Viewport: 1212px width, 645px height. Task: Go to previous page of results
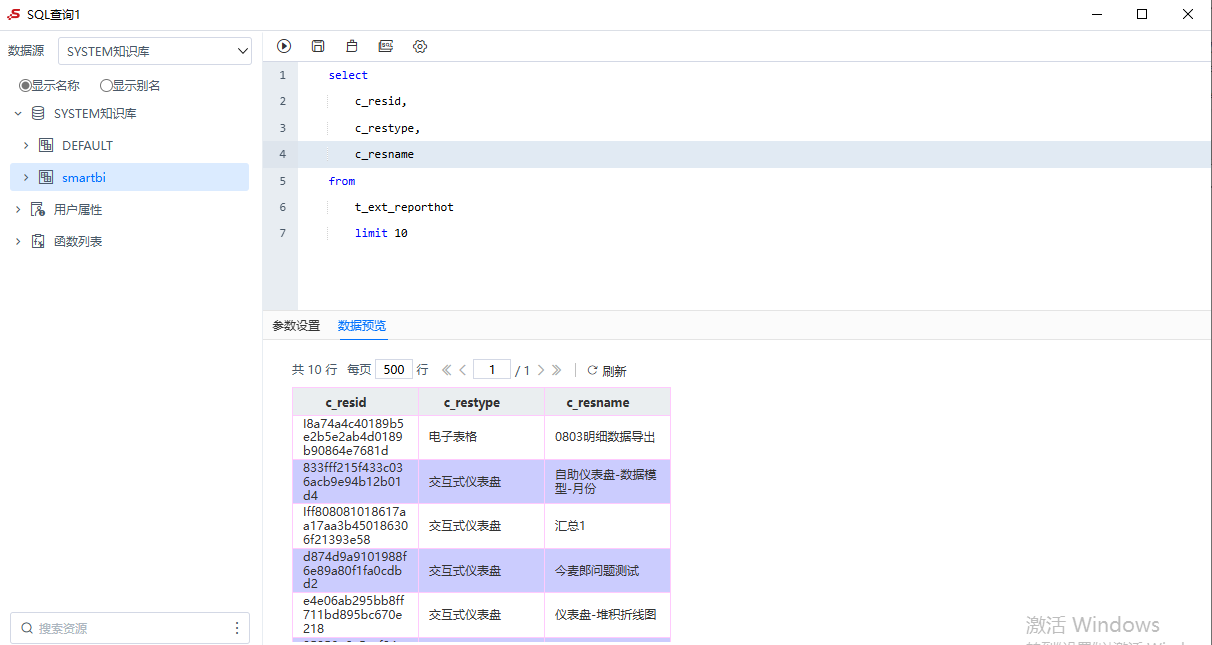pos(463,370)
